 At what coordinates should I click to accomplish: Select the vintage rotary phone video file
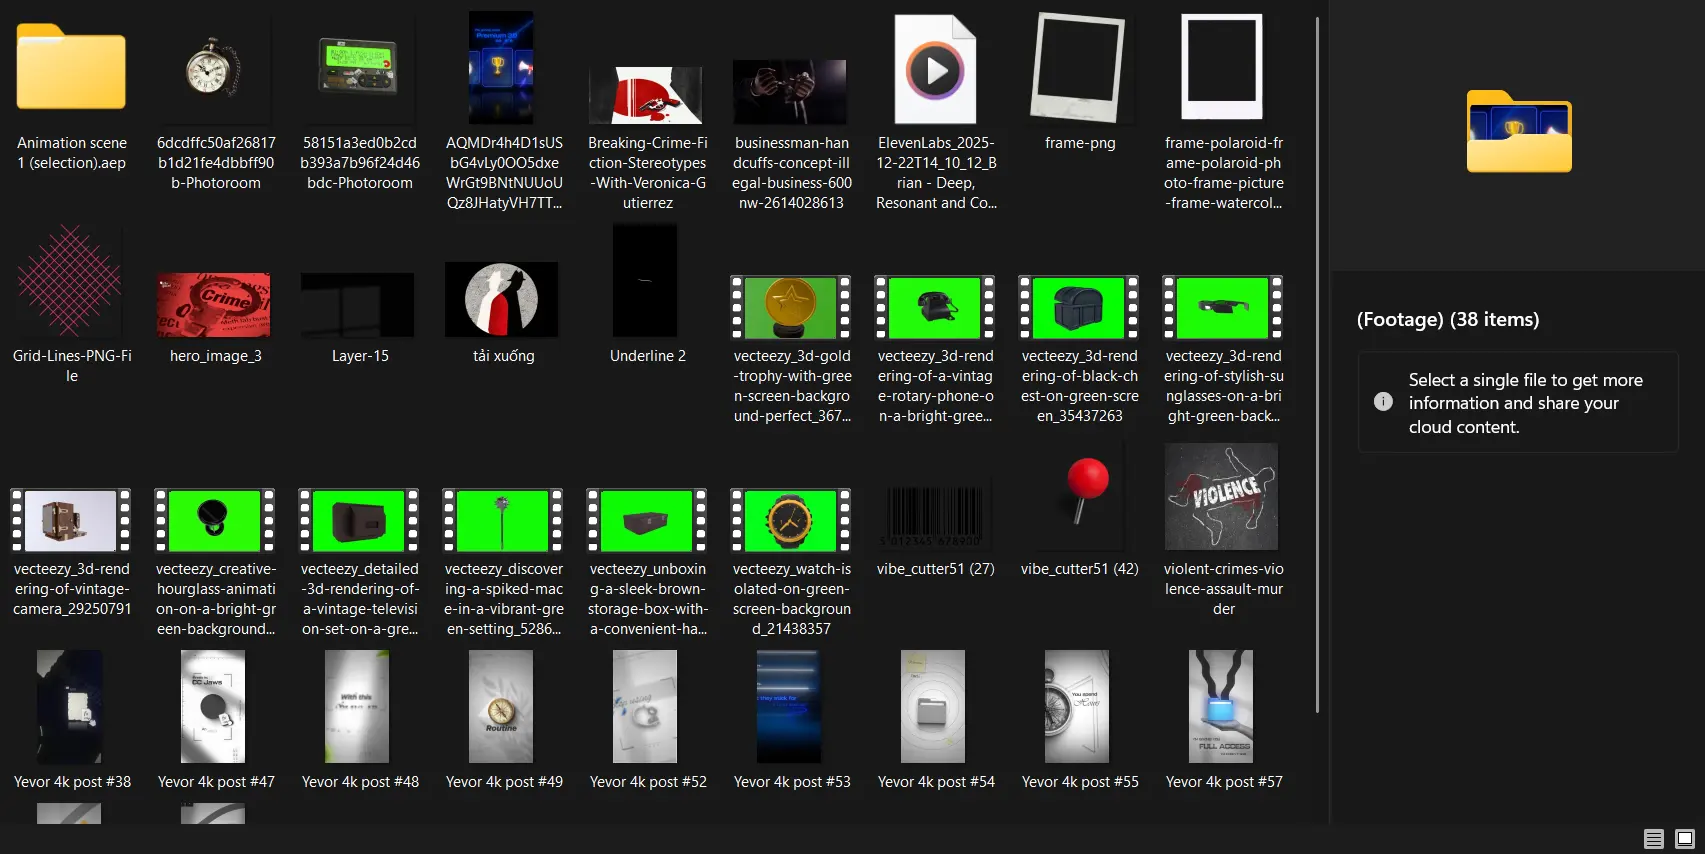pos(935,308)
